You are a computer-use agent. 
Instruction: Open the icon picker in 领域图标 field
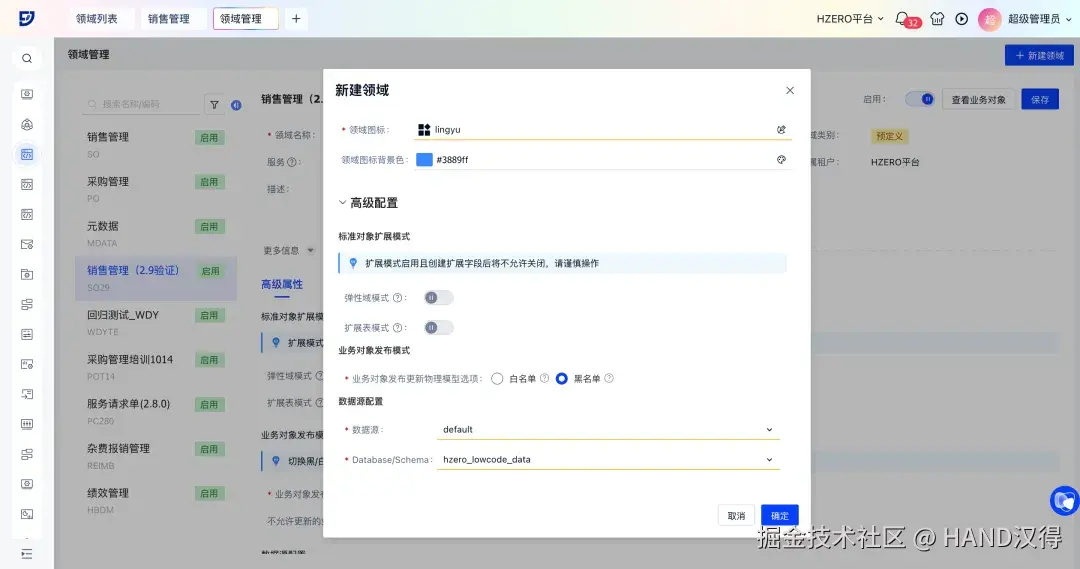coord(781,130)
